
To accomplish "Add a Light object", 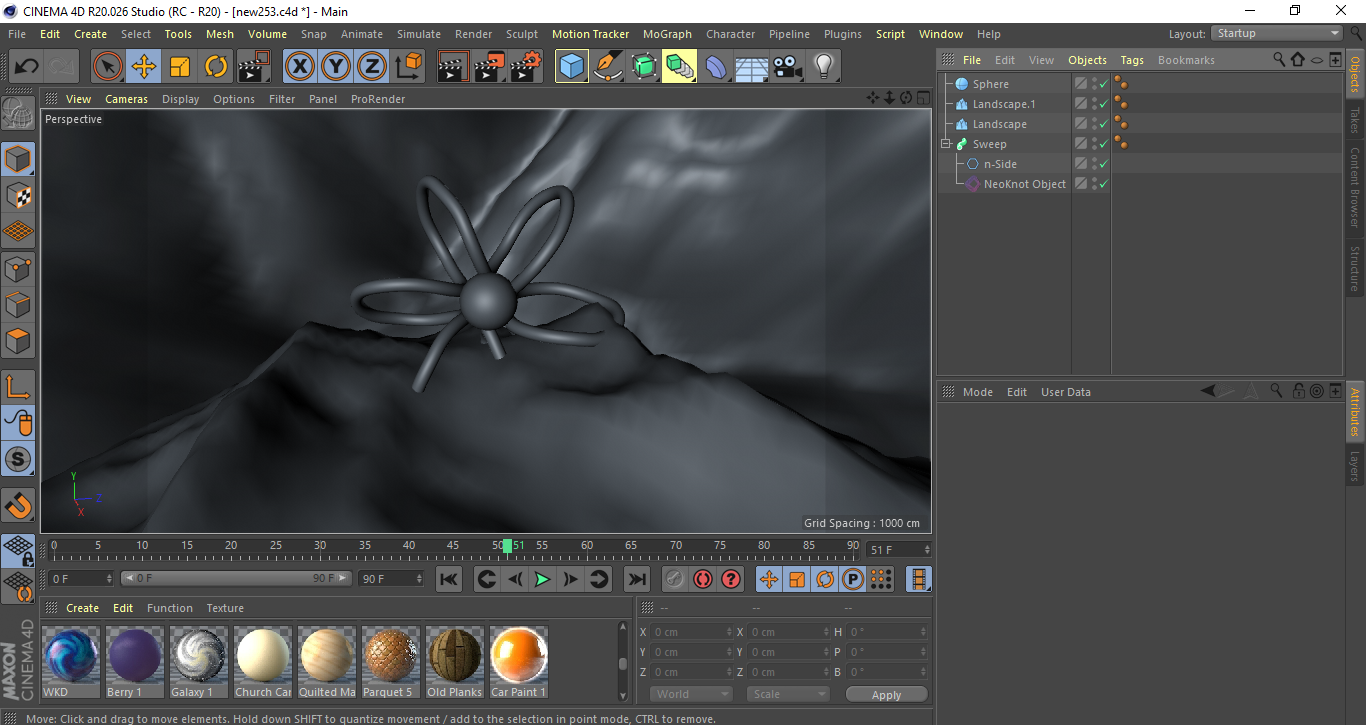I will pyautogui.click(x=823, y=67).
